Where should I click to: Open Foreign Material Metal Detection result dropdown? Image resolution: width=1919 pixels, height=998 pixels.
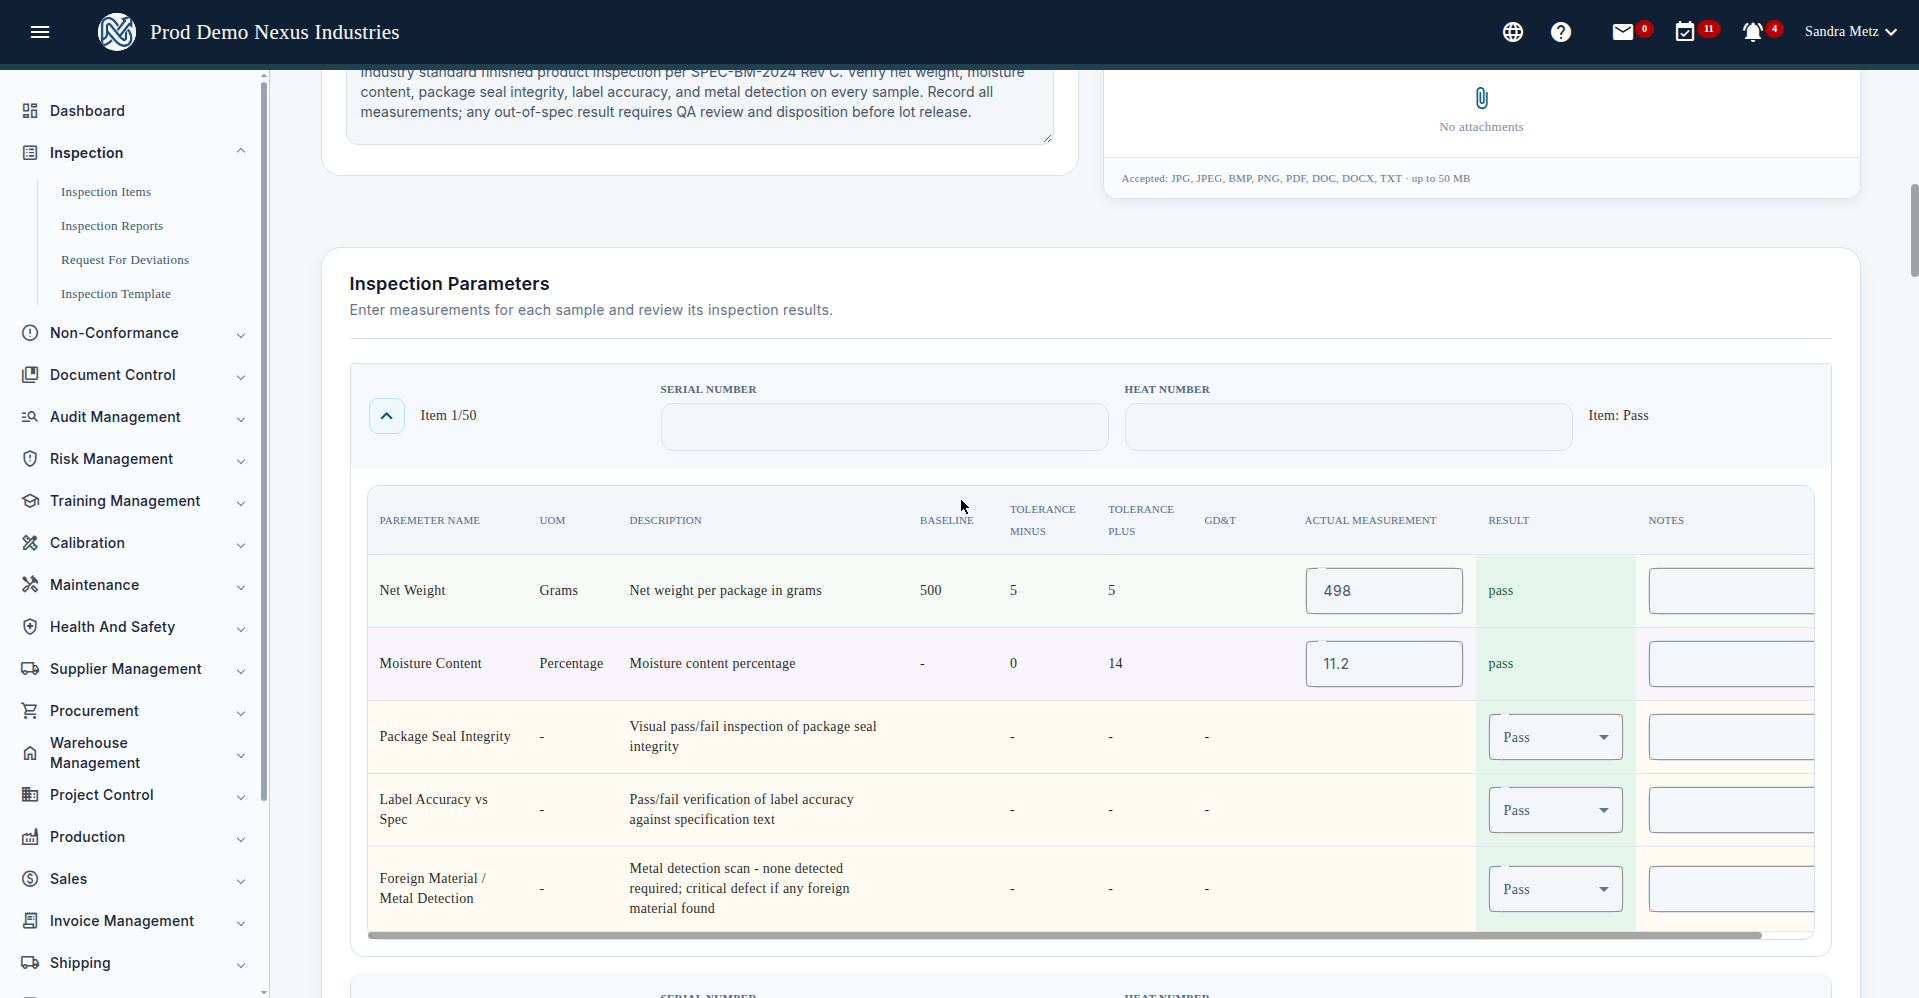(1555, 889)
